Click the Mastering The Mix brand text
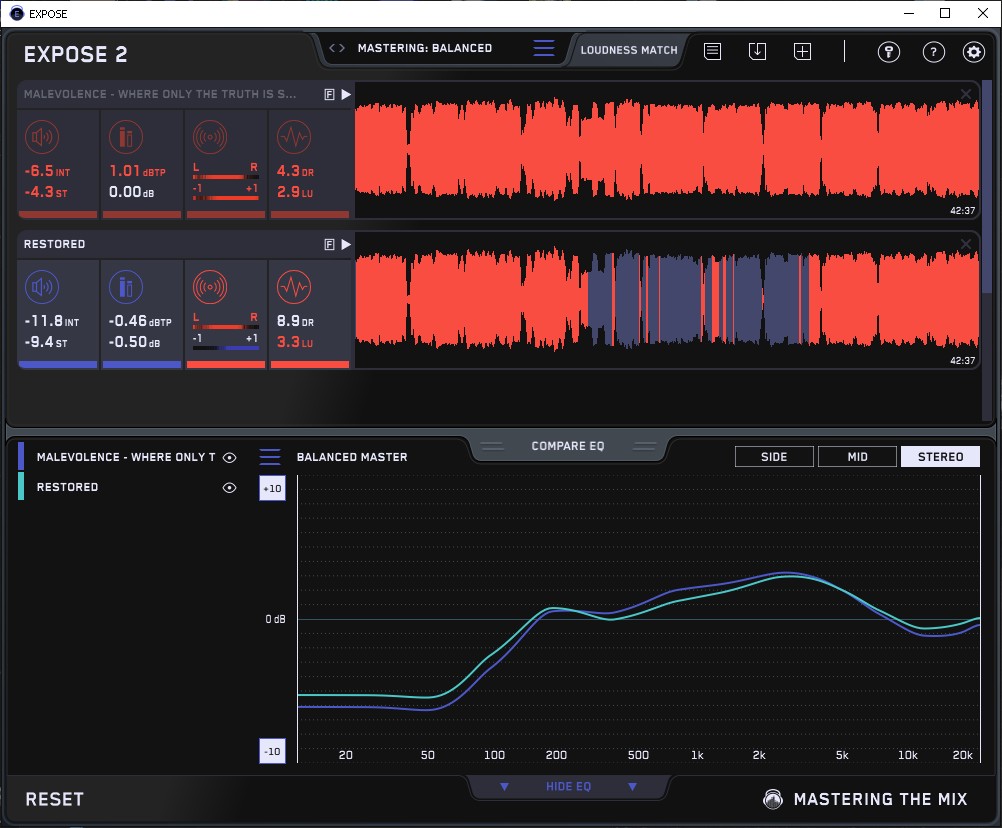 (x=881, y=799)
